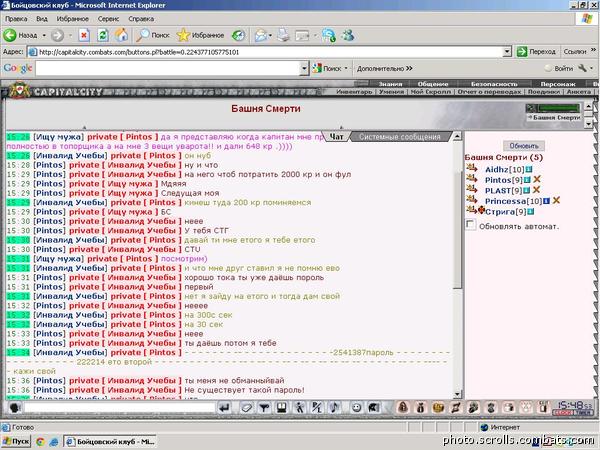
Task: Click the Переход go button
Action: pos(536,52)
